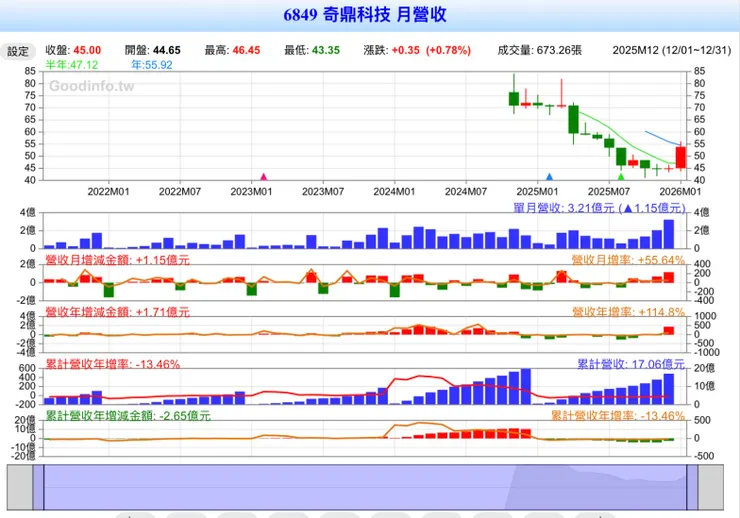Click the blue triangle marker near 2025M01
740x518 pixels.
click(549, 177)
